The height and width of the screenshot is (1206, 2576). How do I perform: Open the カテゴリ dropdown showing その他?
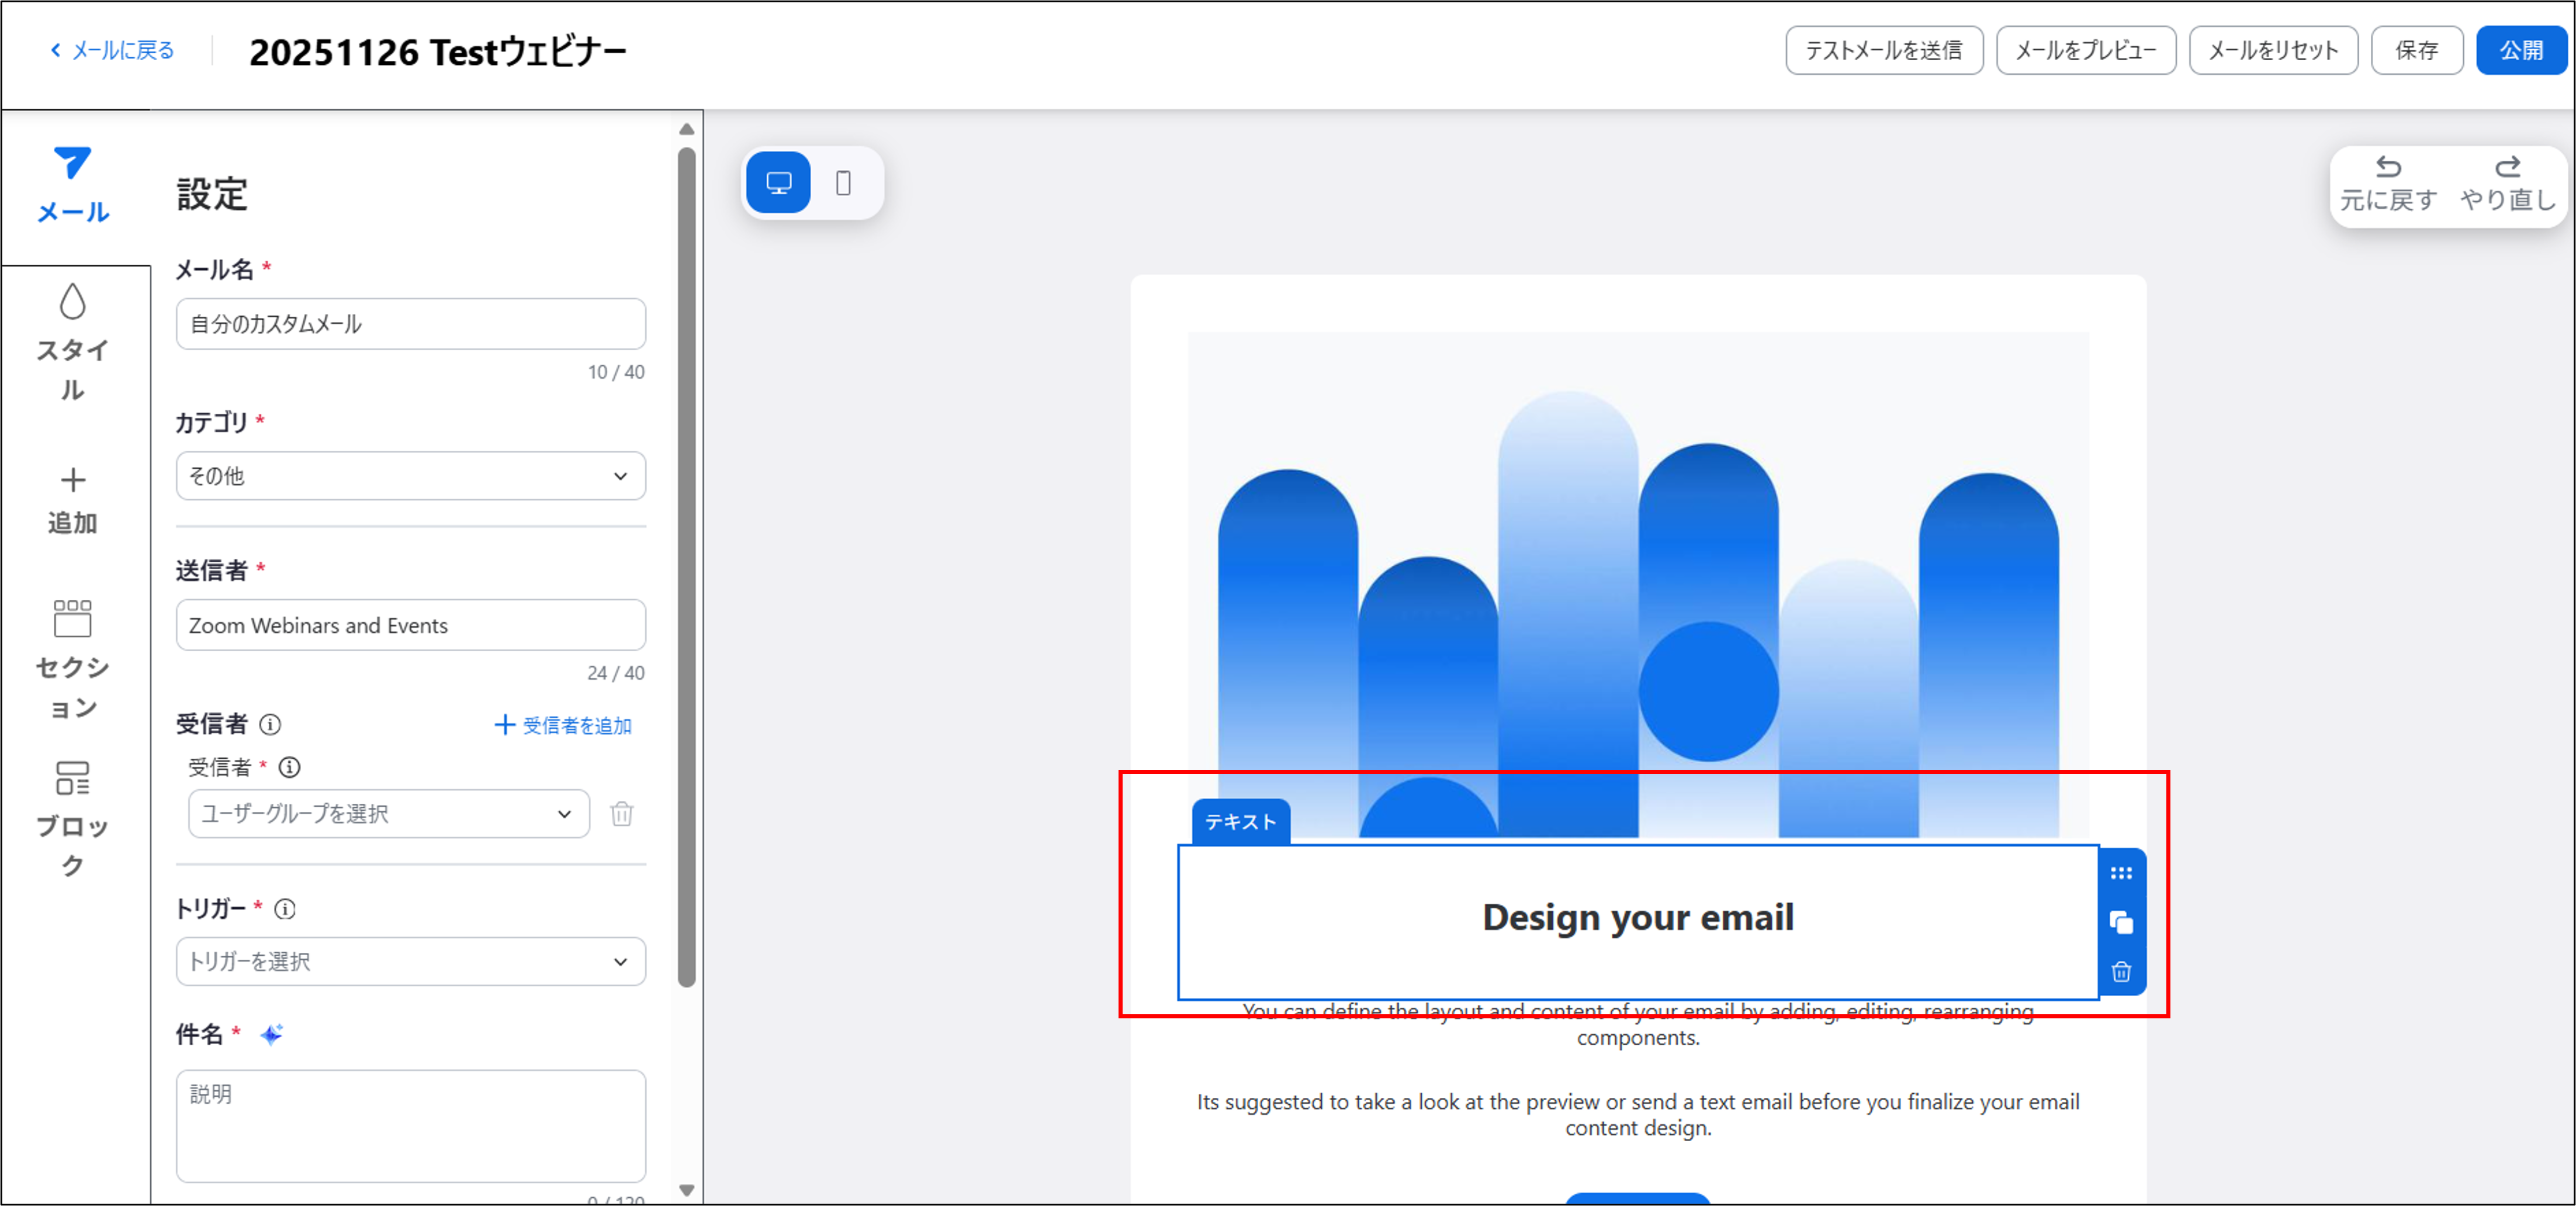coord(410,476)
